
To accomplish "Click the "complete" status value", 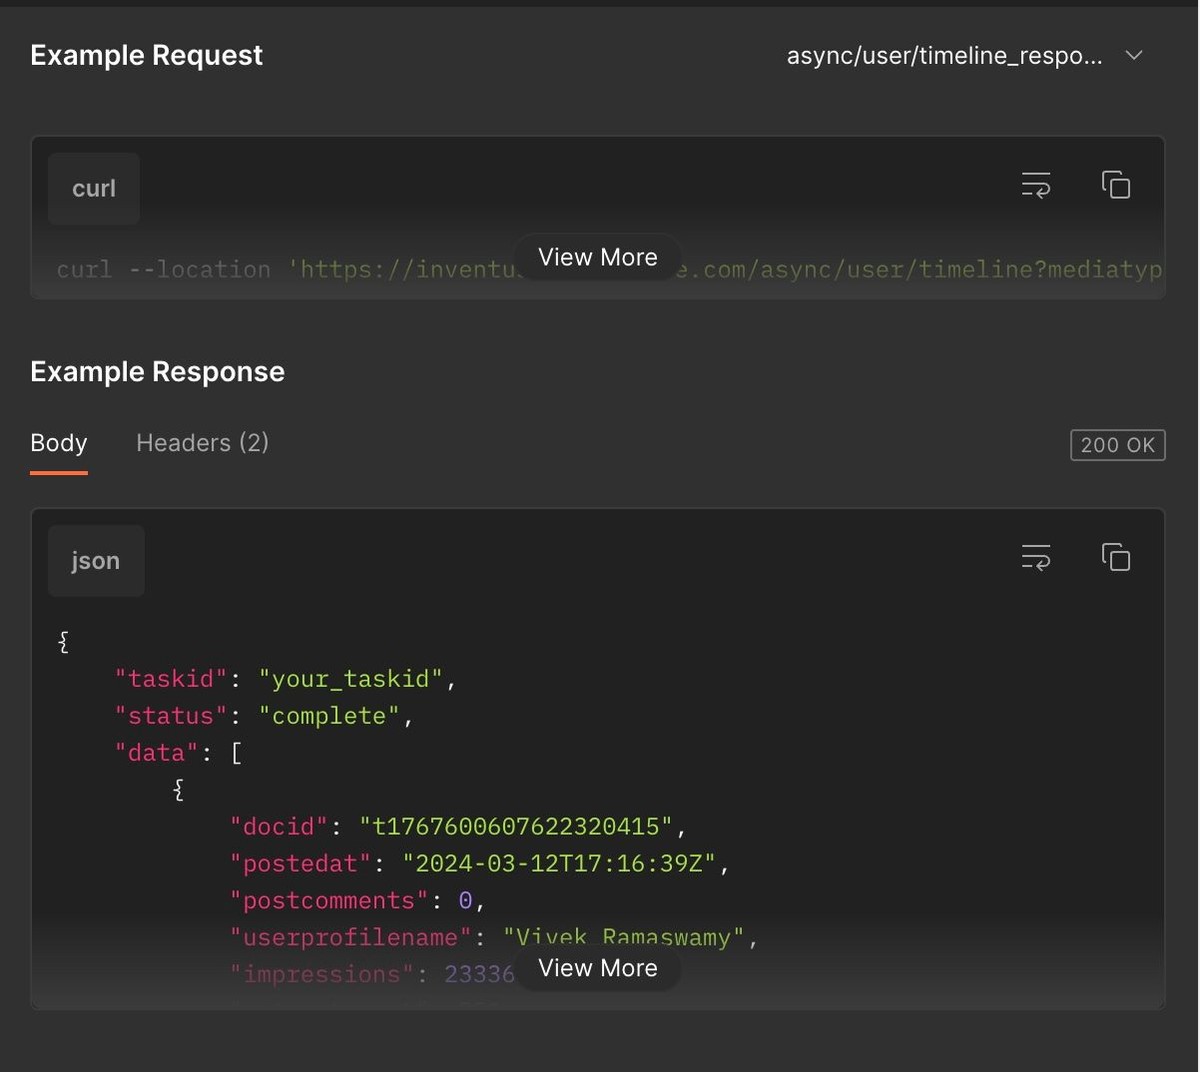I will pos(329,716).
